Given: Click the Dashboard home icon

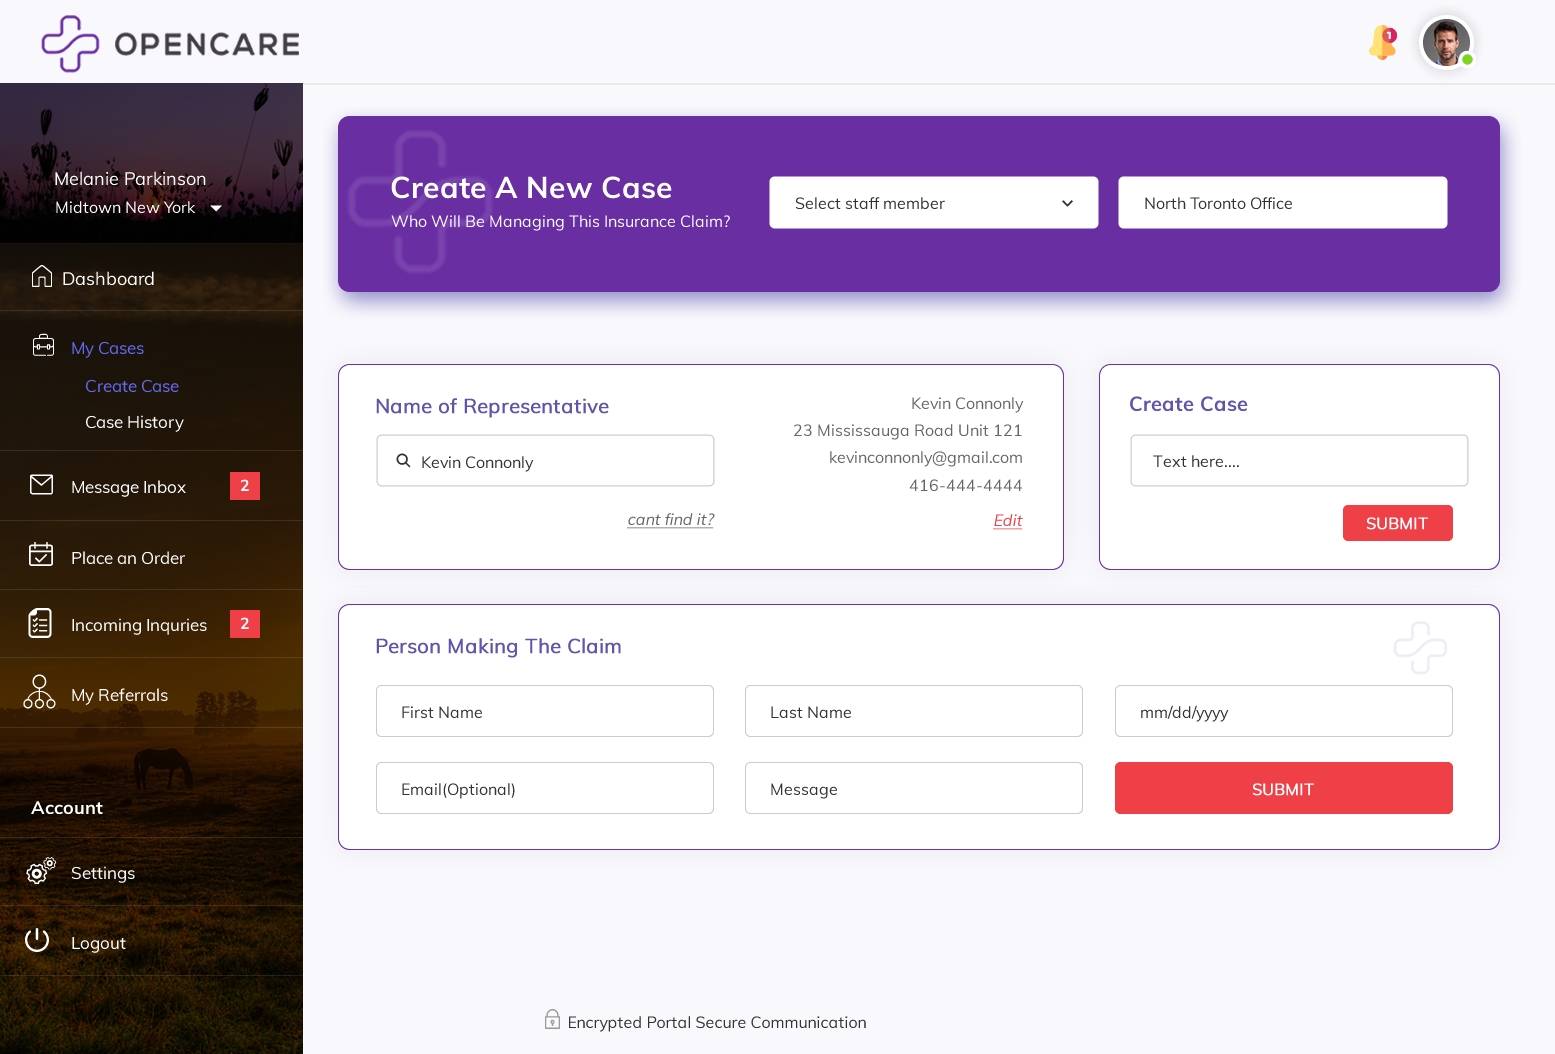Looking at the screenshot, I should tap(42, 277).
